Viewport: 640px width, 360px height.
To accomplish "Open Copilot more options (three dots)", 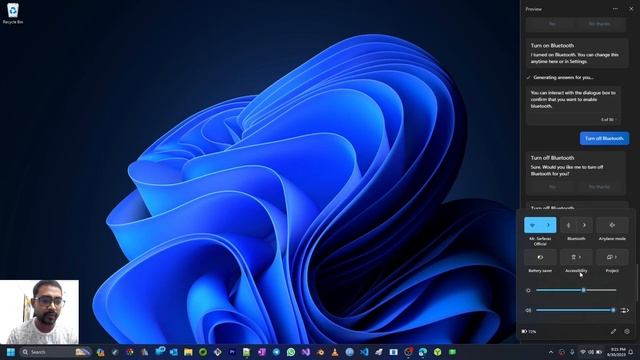I will pyautogui.click(x=615, y=9).
